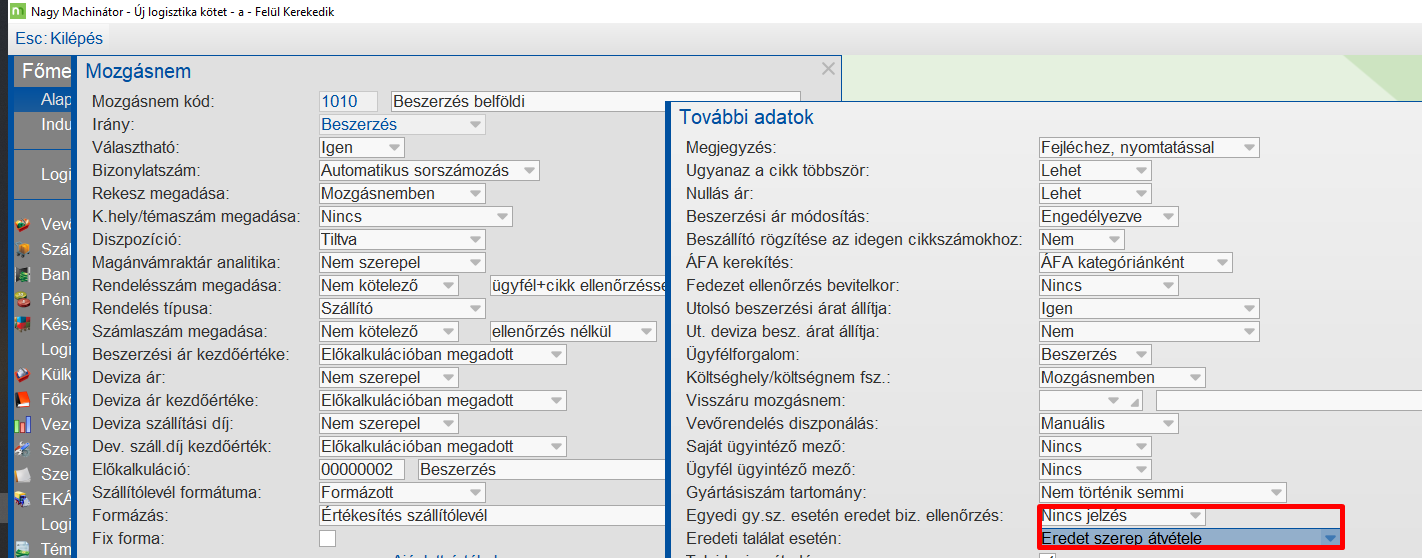
Task: Click the Mozgásnem kód field 1010
Action: tap(349, 101)
